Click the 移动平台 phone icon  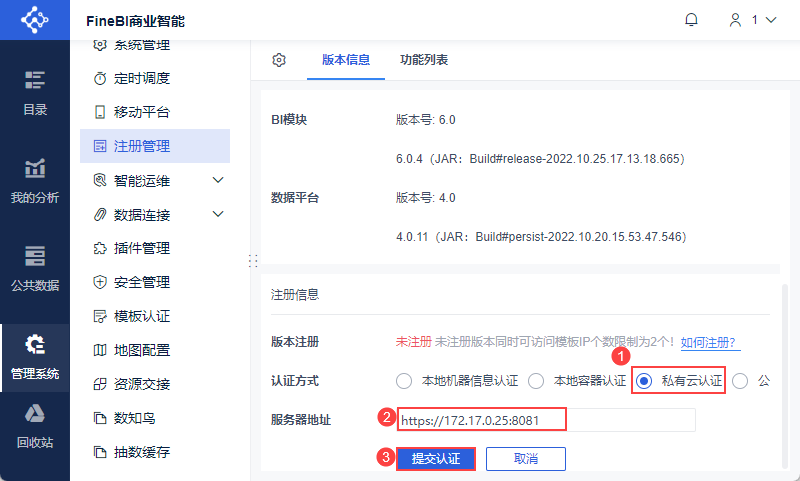[x=100, y=112]
